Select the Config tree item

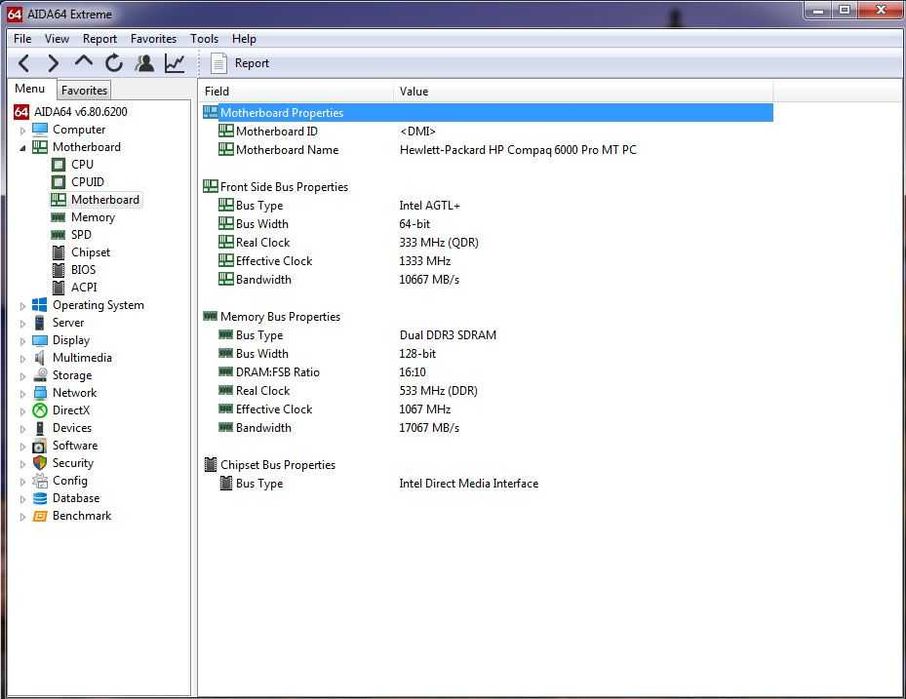coord(70,481)
